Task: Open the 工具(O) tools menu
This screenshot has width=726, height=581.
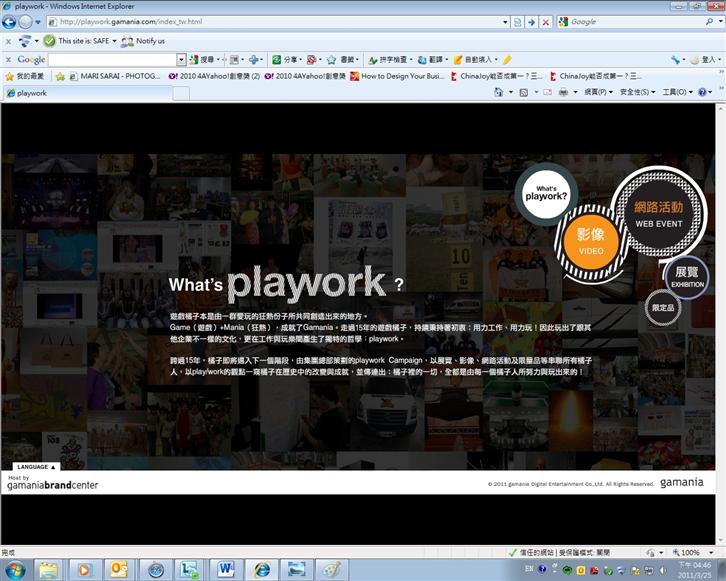Action: [x=677, y=92]
